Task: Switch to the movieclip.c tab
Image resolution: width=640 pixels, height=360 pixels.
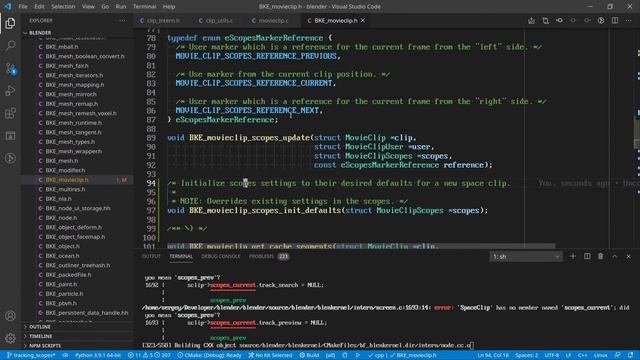Action: click(273, 20)
